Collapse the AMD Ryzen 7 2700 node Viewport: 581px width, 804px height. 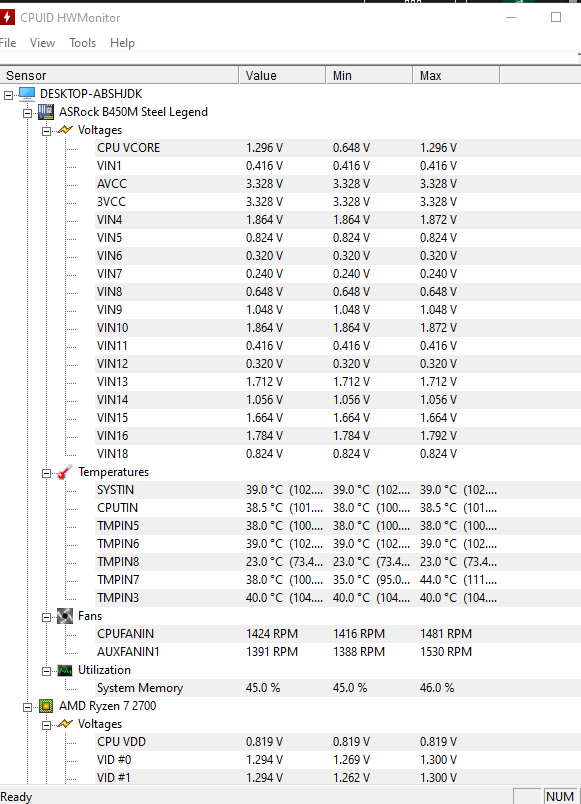pos(27,707)
